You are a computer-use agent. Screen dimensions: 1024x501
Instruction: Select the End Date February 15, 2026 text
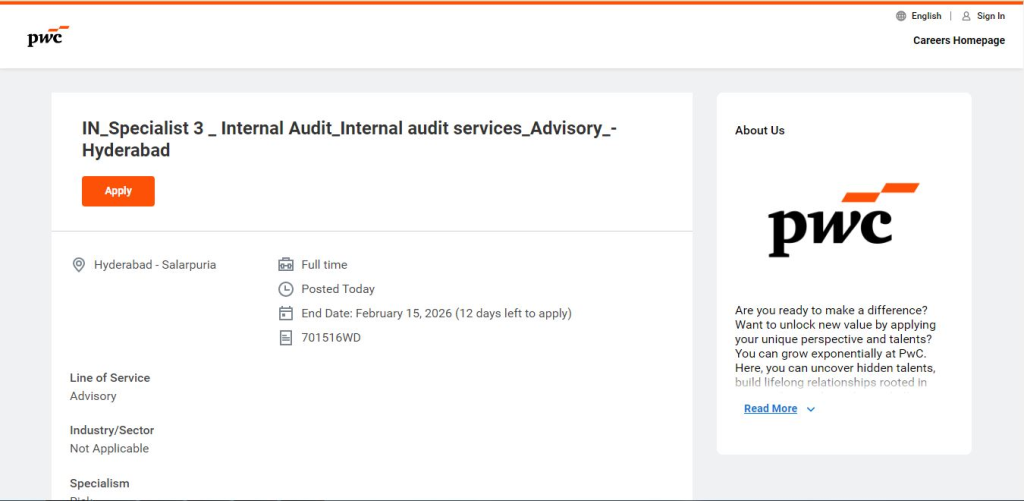436,313
